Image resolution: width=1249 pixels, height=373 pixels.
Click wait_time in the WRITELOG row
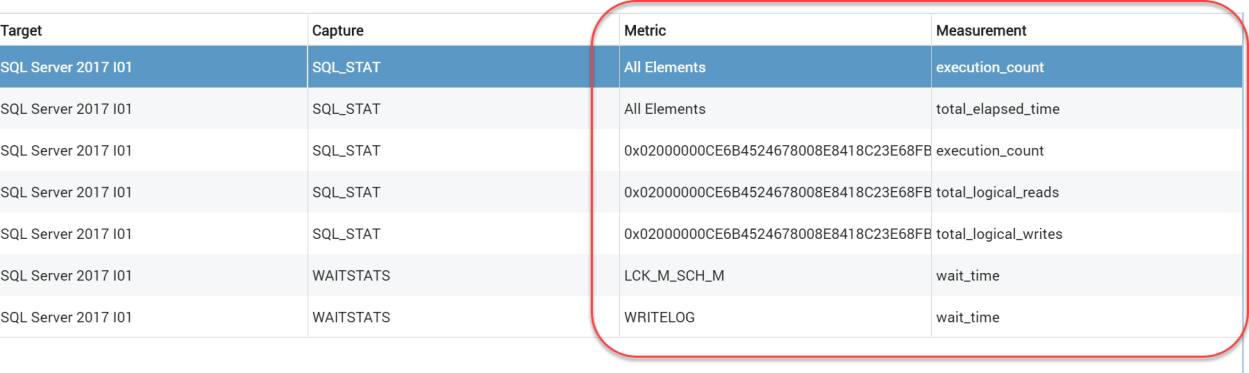(x=967, y=318)
